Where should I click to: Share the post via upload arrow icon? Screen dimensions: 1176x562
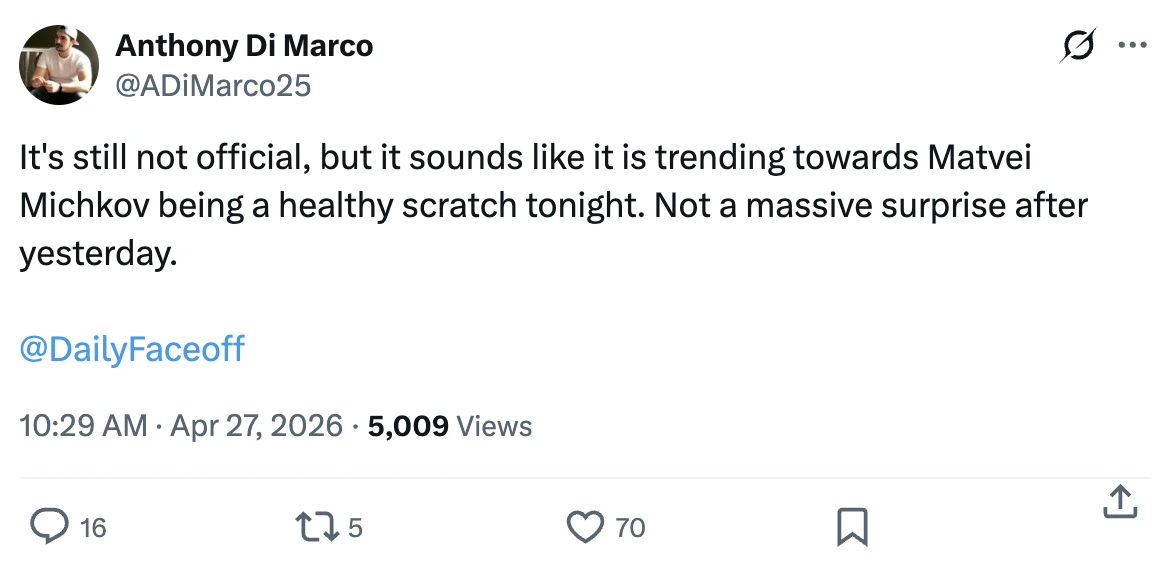(1119, 503)
